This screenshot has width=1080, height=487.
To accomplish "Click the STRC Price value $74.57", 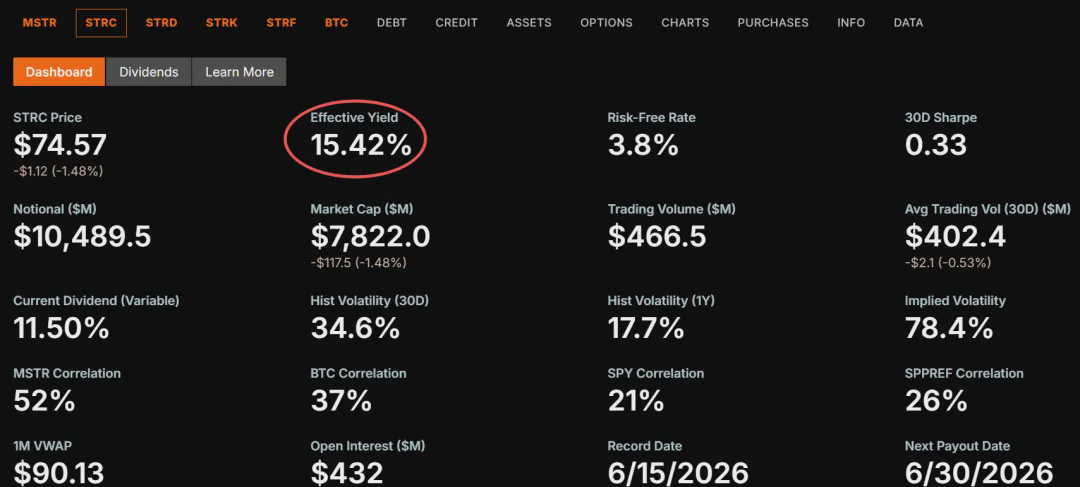I will click(x=60, y=145).
